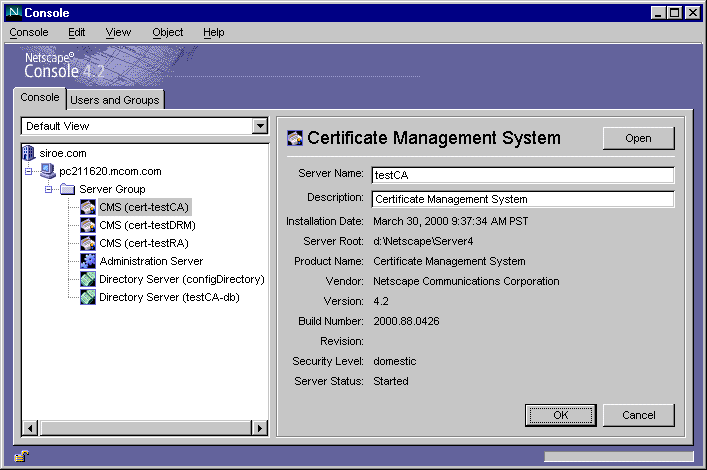Click the siroe.com domain building icon

click(27, 153)
